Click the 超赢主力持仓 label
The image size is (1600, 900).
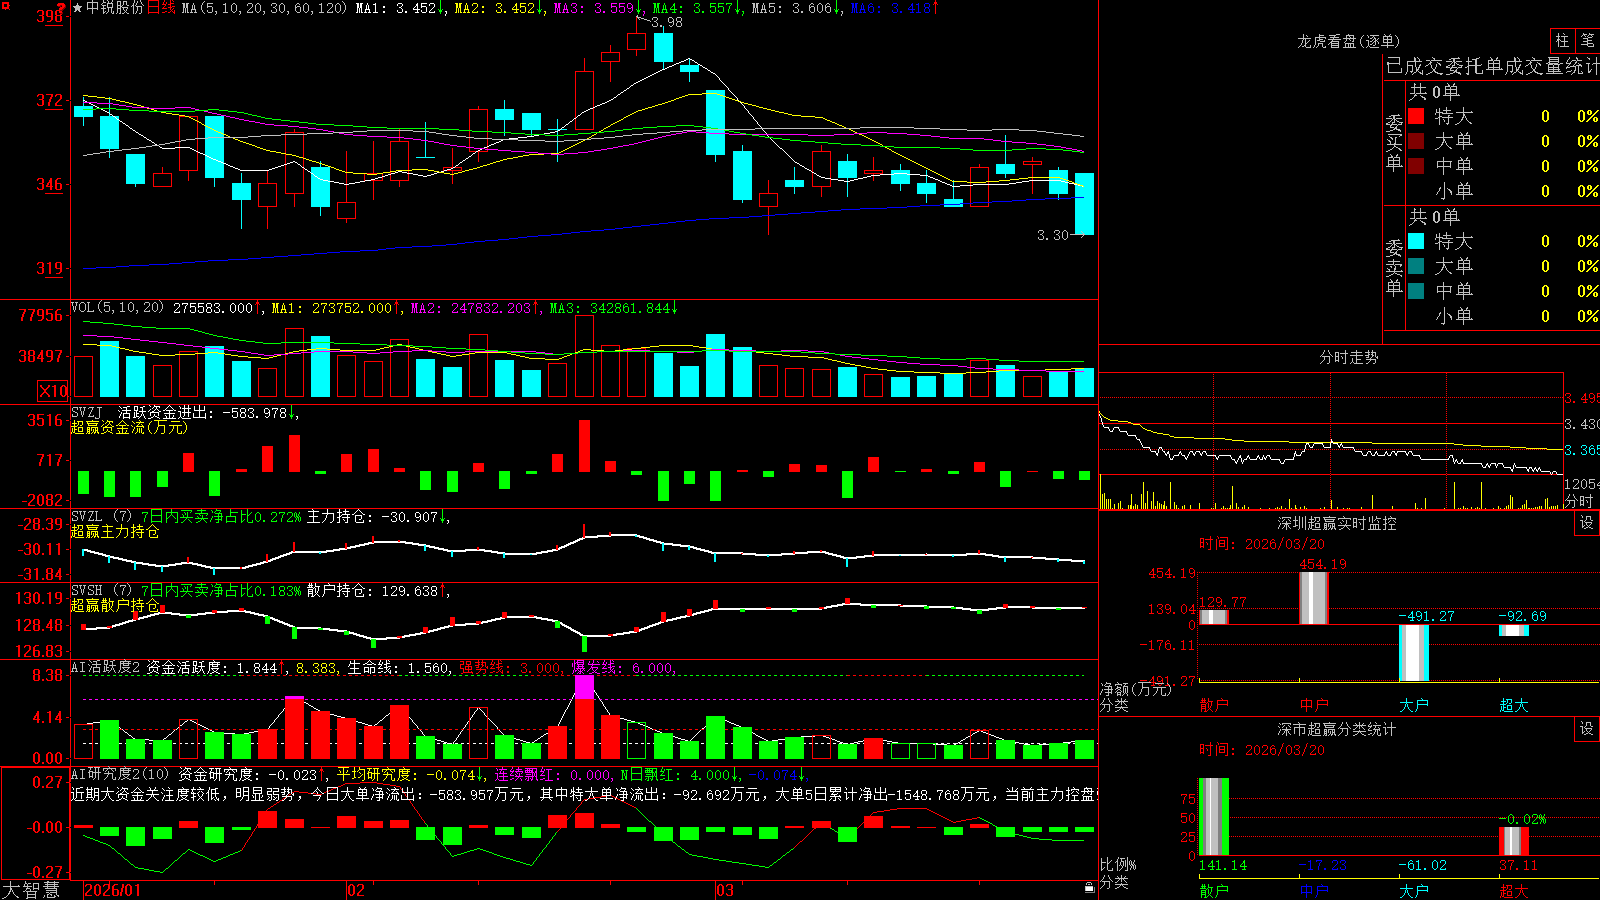point(115,531)
